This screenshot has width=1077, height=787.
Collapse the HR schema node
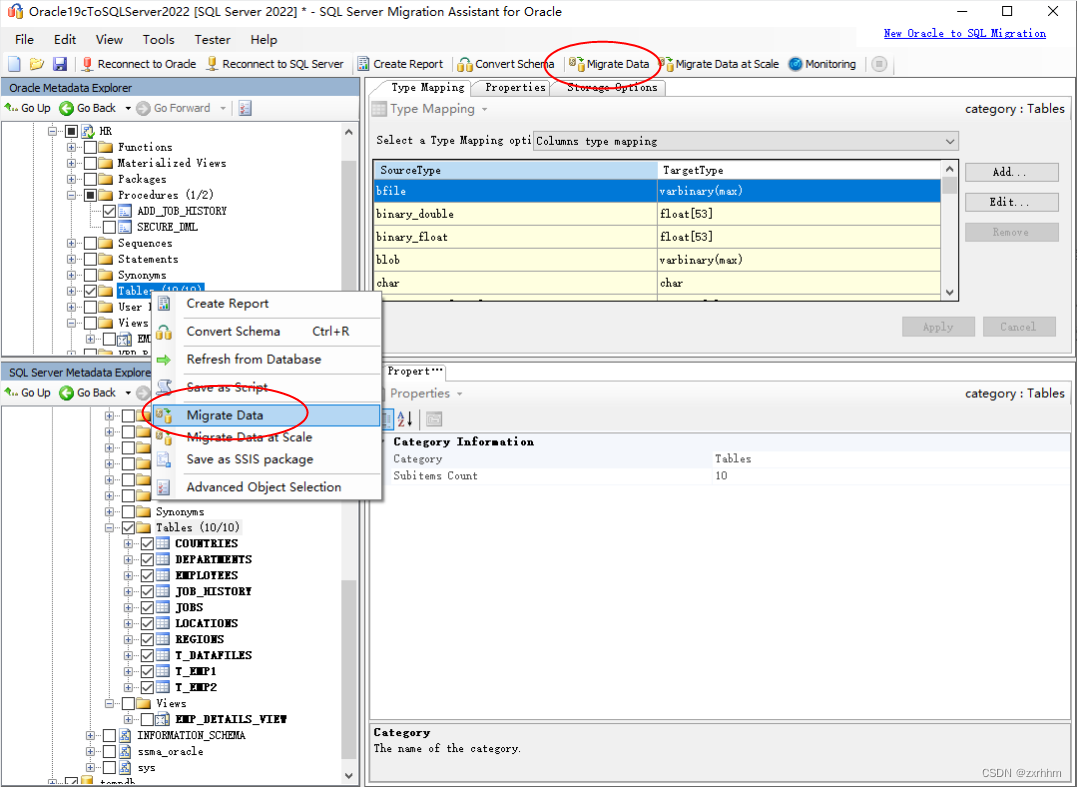(52, 131)
